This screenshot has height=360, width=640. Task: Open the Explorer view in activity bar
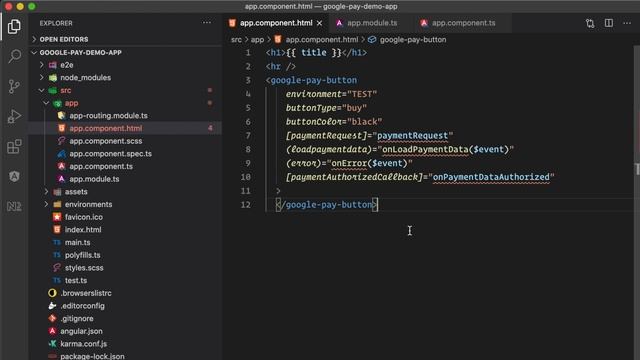[x=14, y=27]
